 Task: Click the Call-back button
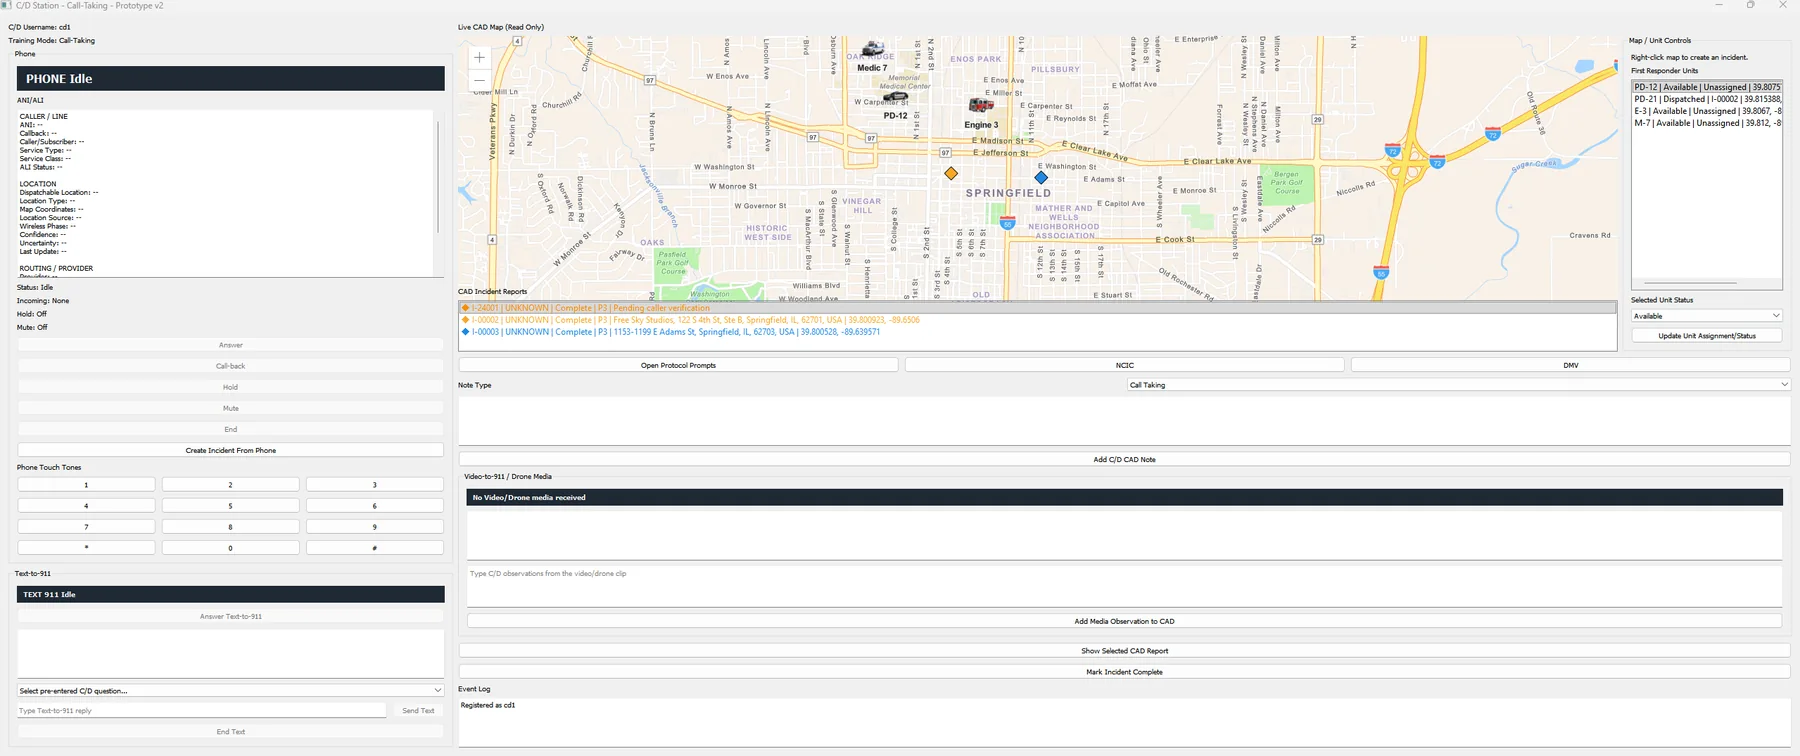point(230,366)
